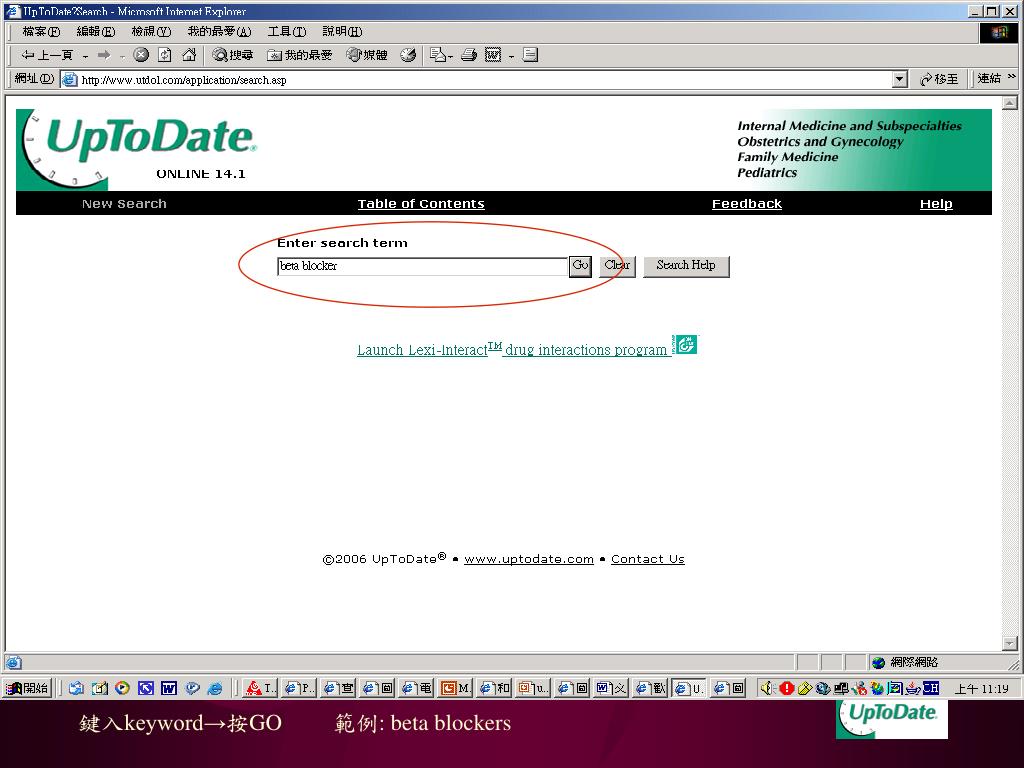Screen dimensions: 1024x768
Task: Open the Feedback link
Action: coord(746,204)
